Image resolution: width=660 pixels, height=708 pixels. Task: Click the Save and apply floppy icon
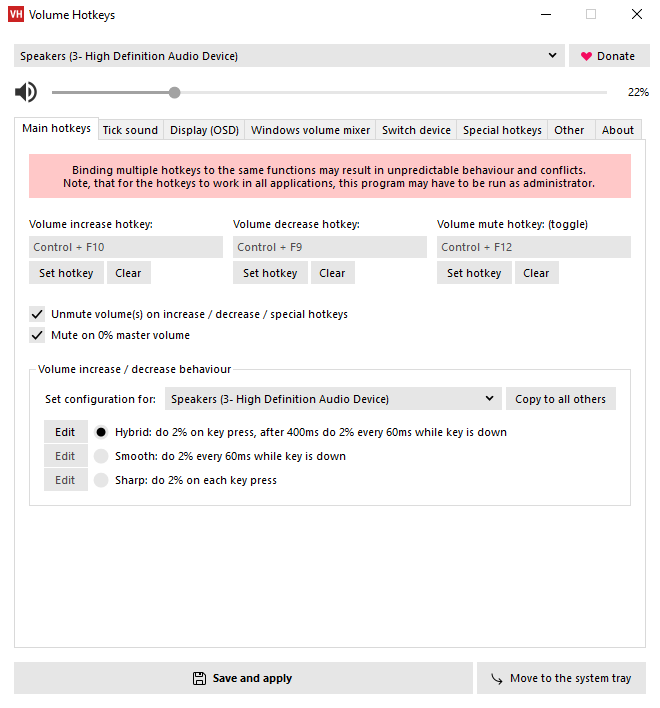coord(199,678)
